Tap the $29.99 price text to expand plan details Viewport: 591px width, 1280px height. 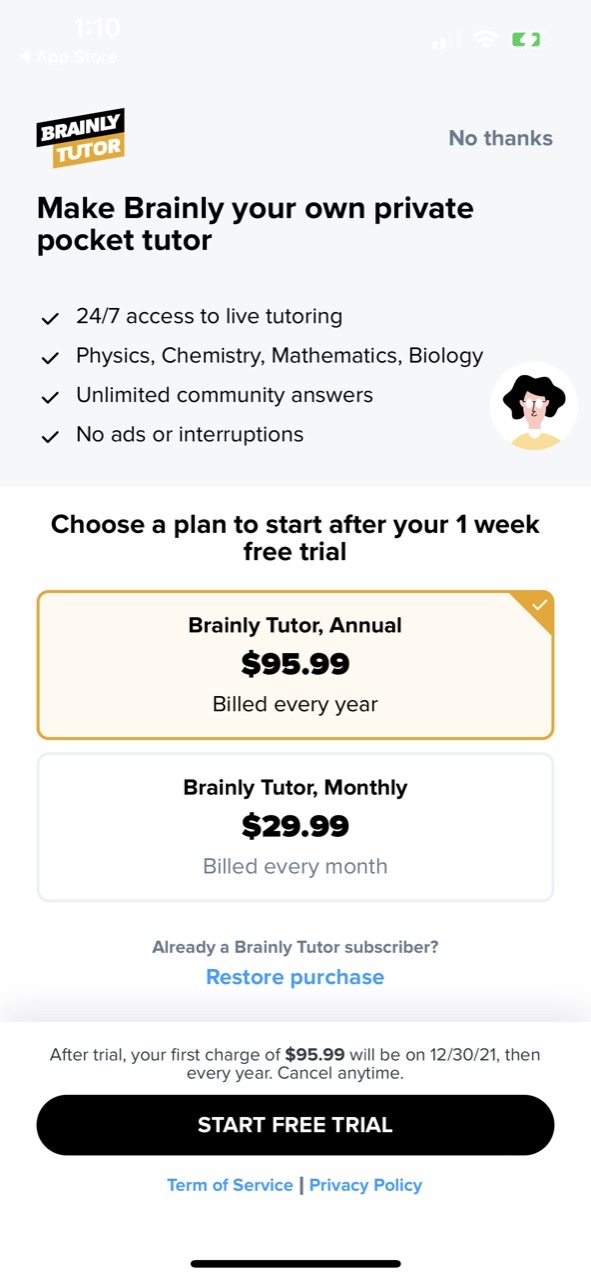click(x=295, y=826)
